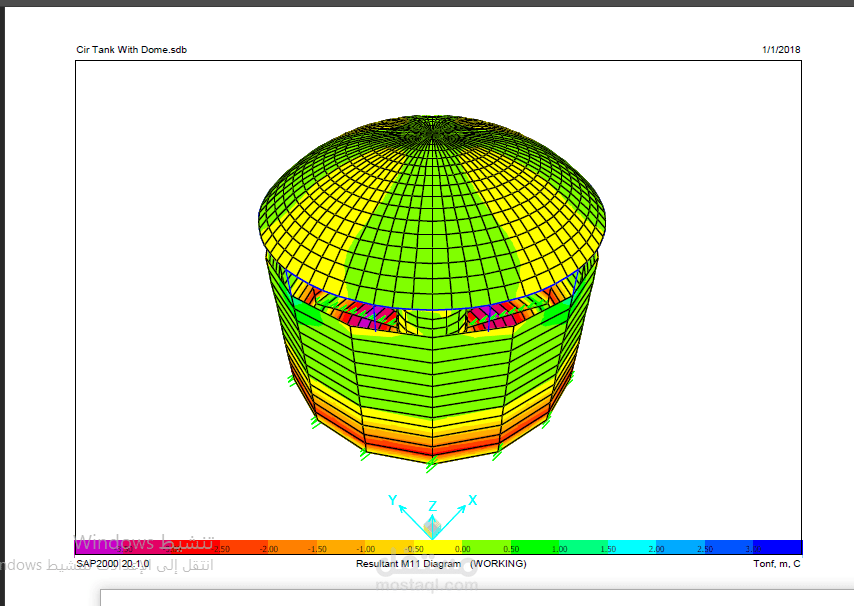
Task: Click the '0.00' value on the legend
Action: coord(462,549)
